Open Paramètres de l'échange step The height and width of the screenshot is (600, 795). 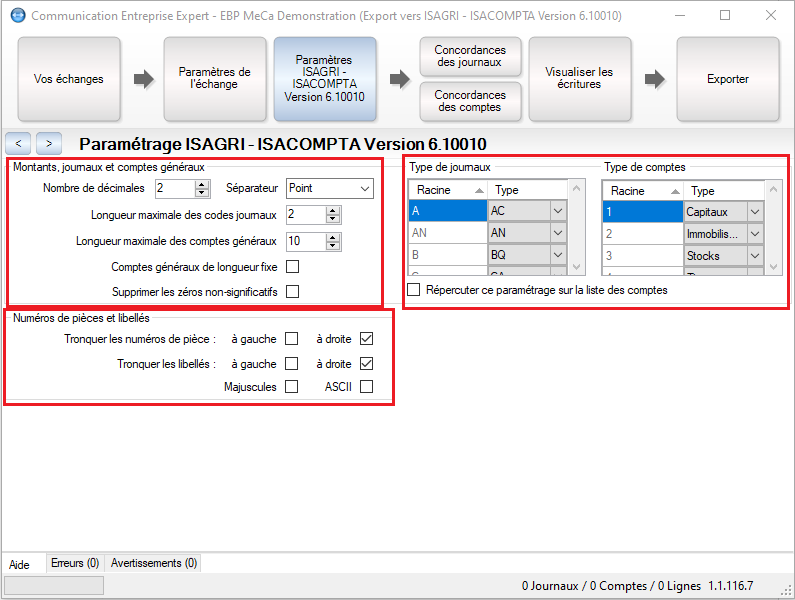(214, 79)
